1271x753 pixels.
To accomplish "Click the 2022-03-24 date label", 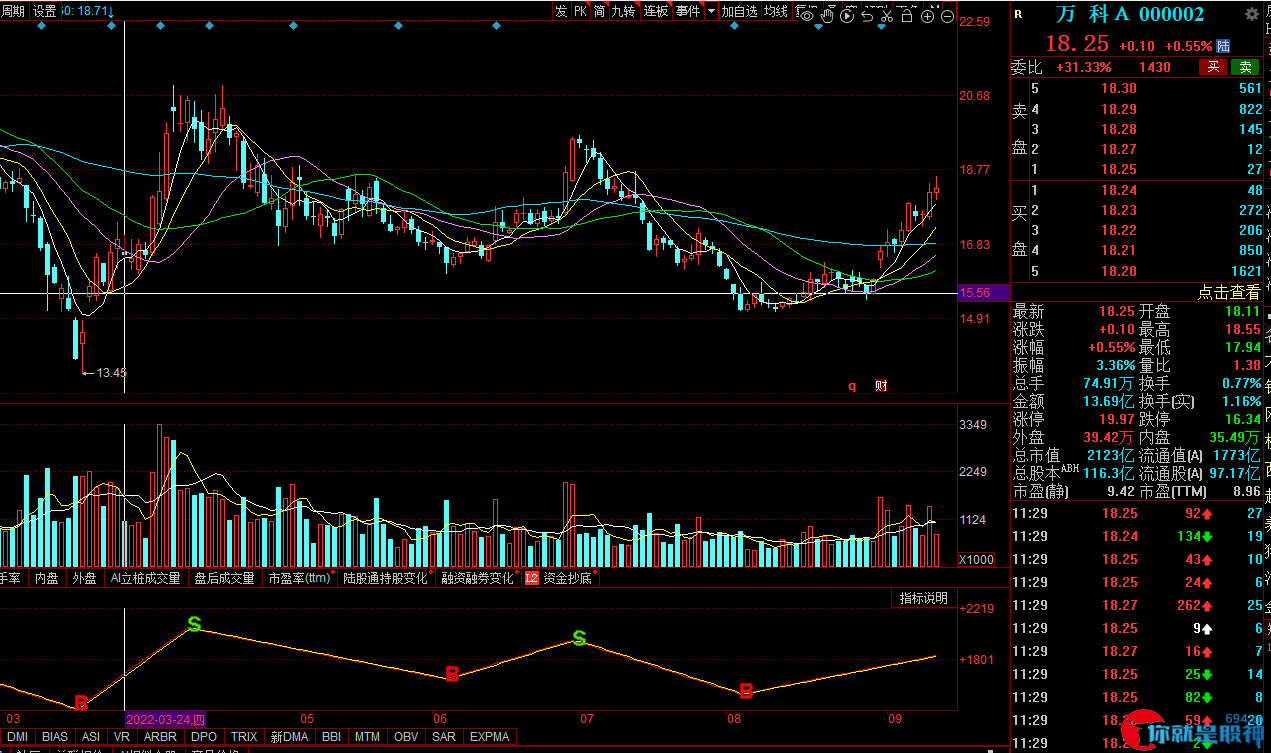I will 165,719.
